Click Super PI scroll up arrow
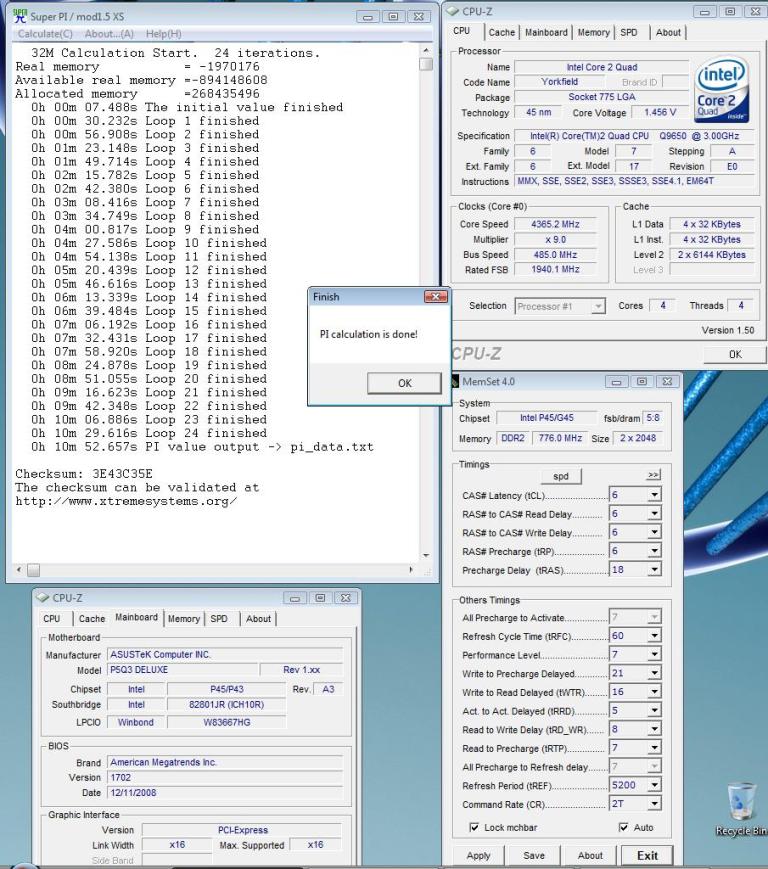Screen dimensions: 768x869 (x=426, y=50)
